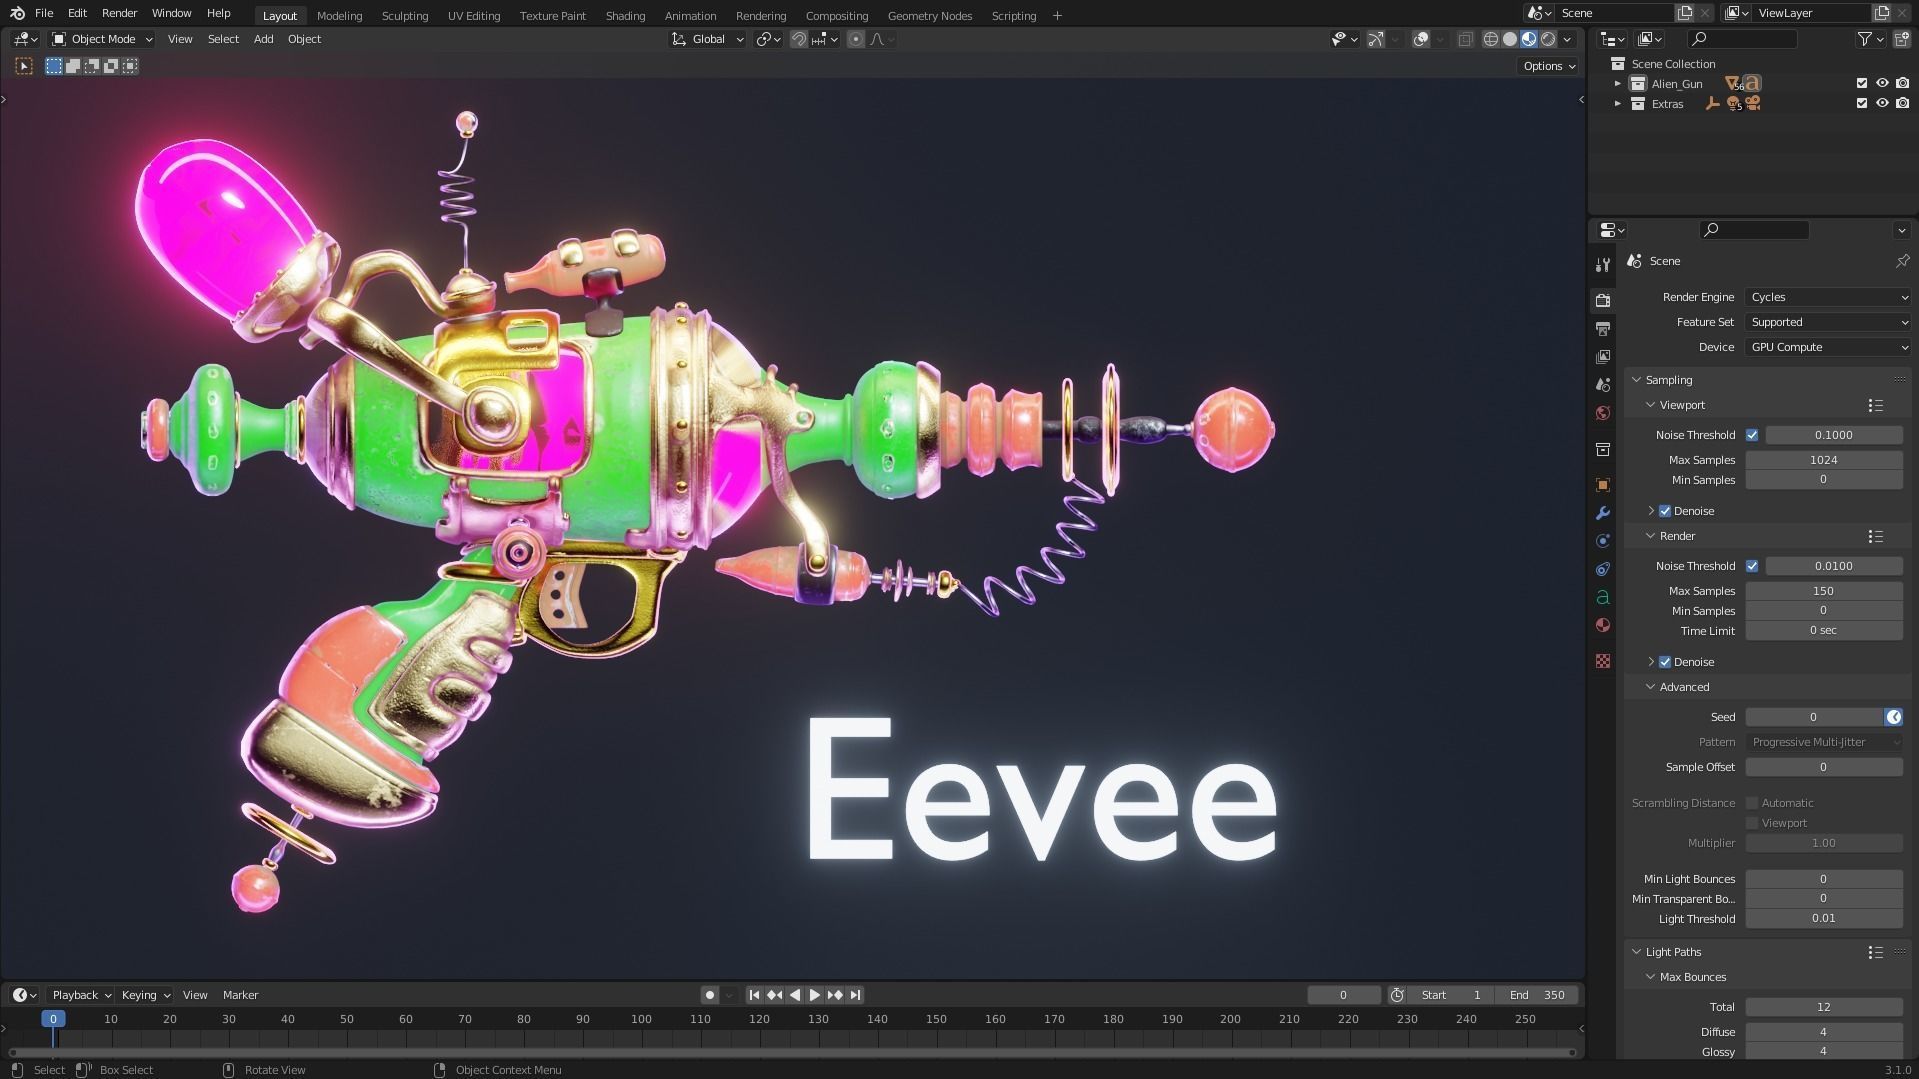This screenshot has height=1079, width=1919.
Task: Switch viewport to Rendered shading
Action: [1548, 39]
